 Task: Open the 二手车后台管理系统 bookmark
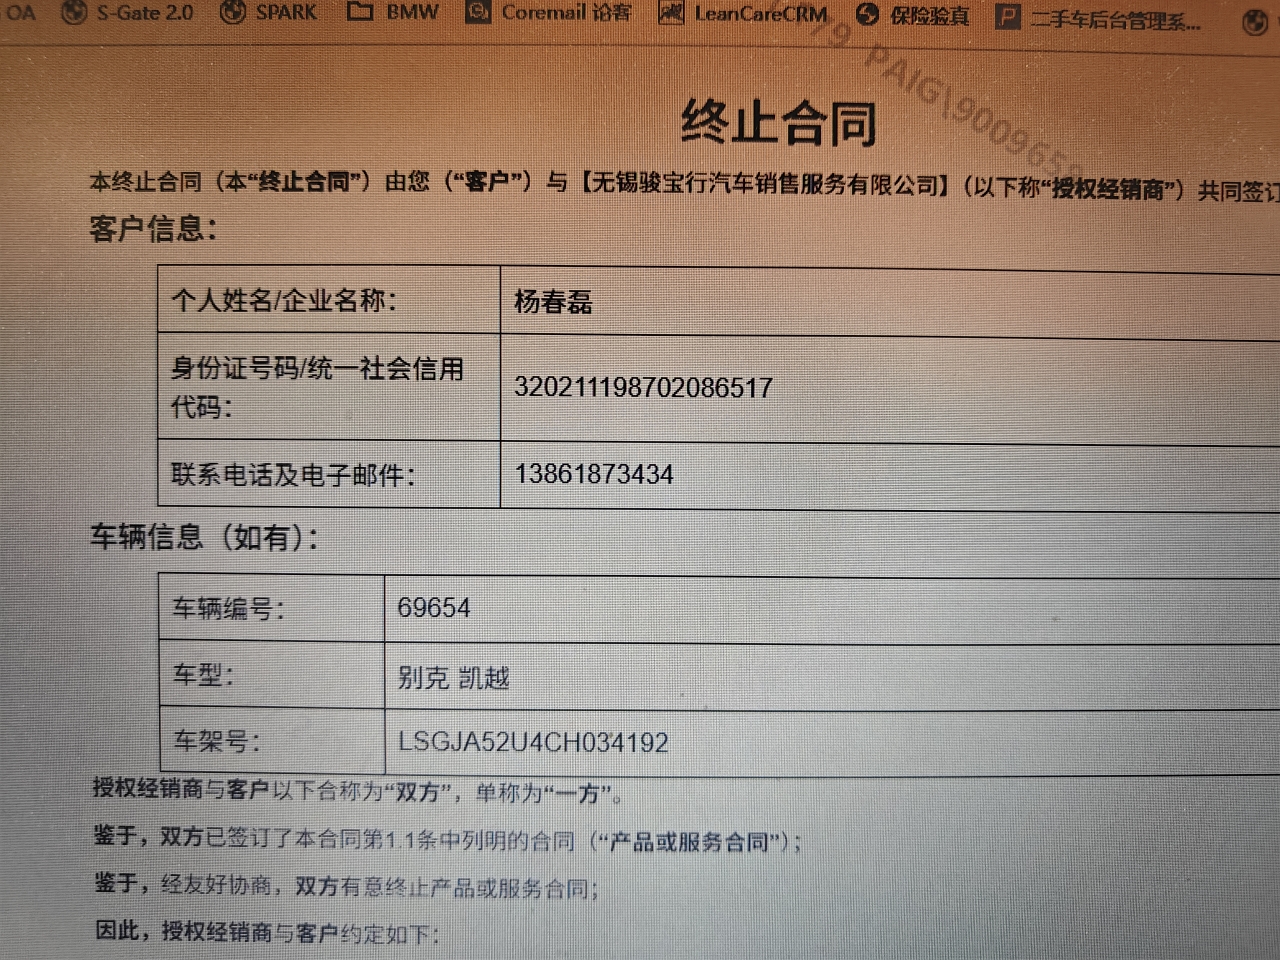pos(1099,18)
